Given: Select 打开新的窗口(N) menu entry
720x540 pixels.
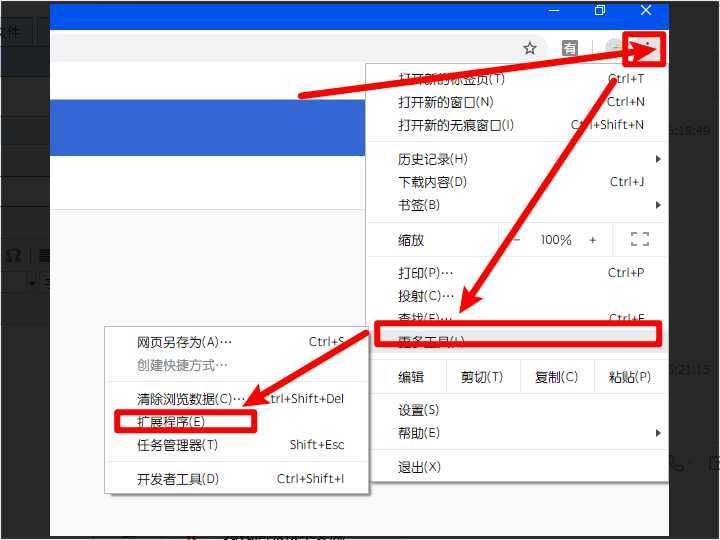Looking at the screenshot, I should (x=517, y=102).
